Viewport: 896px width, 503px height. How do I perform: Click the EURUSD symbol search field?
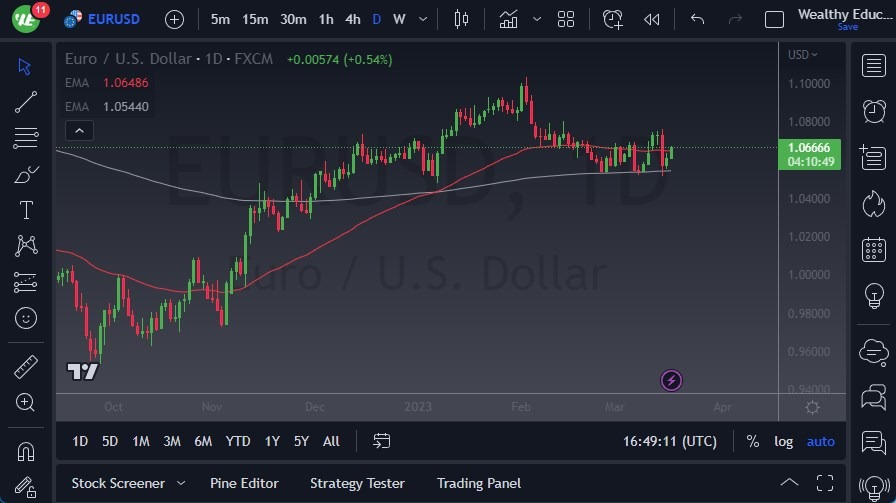point(113,19)
